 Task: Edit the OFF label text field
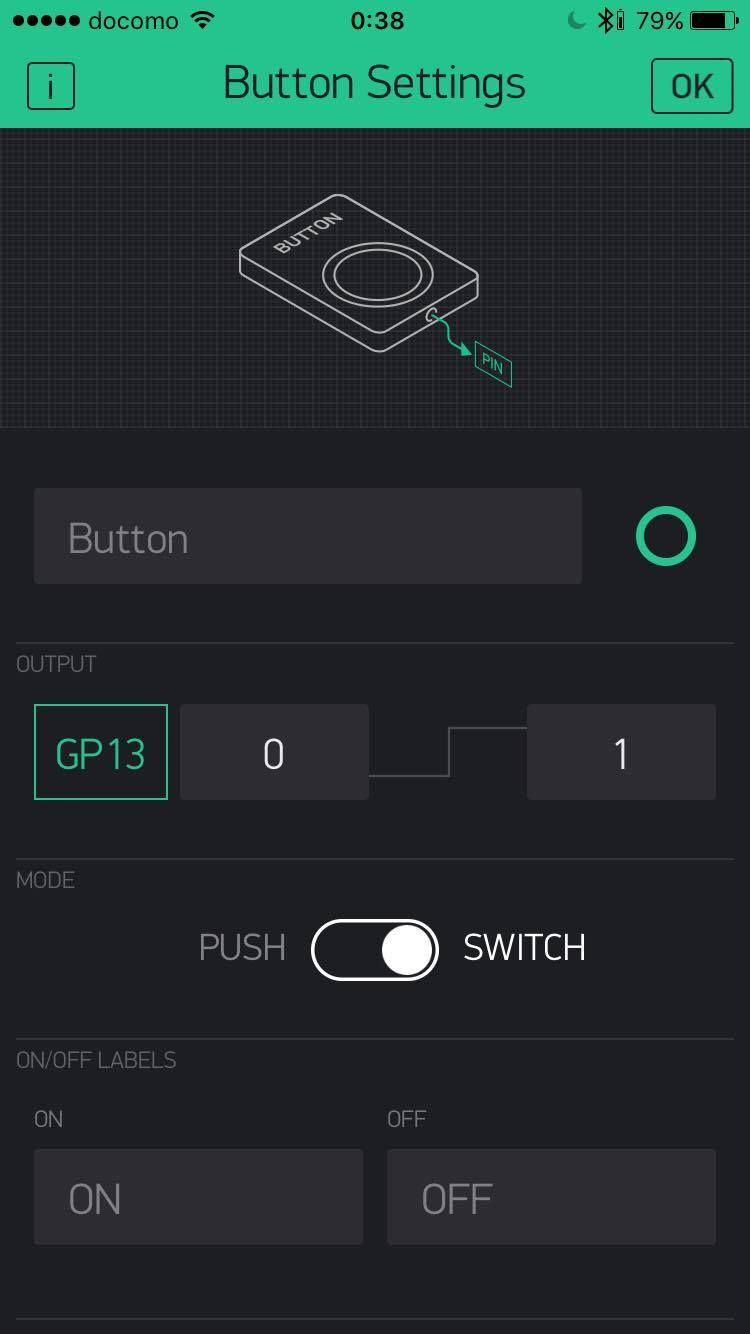pos(551,1197)
